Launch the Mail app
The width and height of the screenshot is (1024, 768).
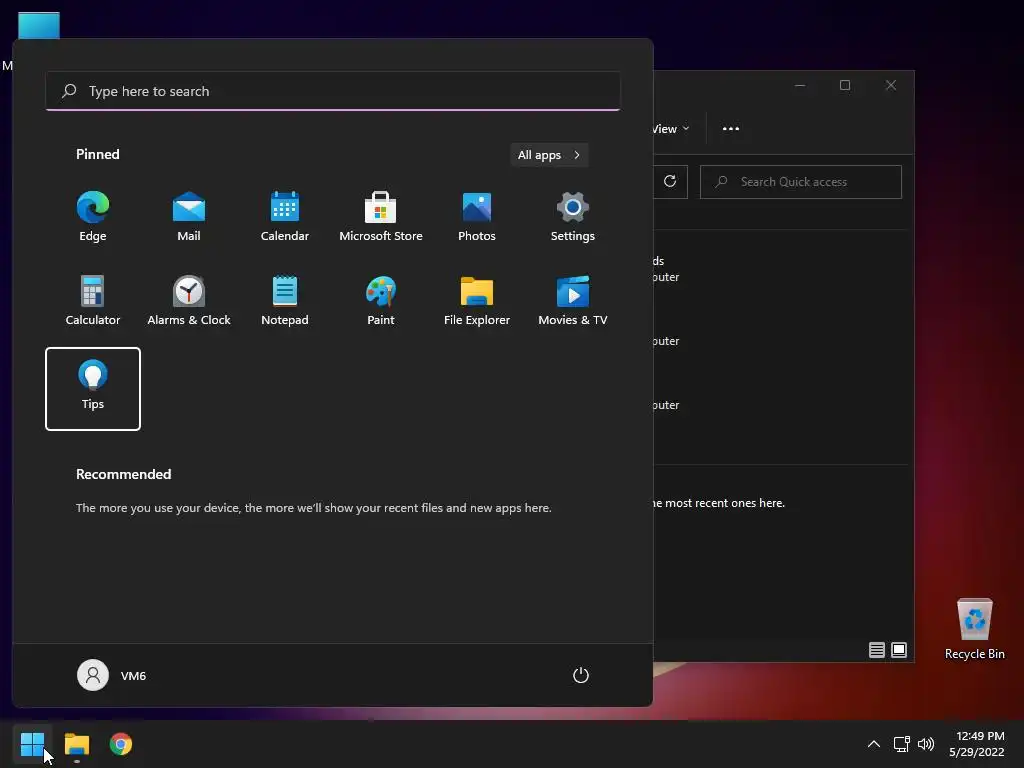(189, 216)
